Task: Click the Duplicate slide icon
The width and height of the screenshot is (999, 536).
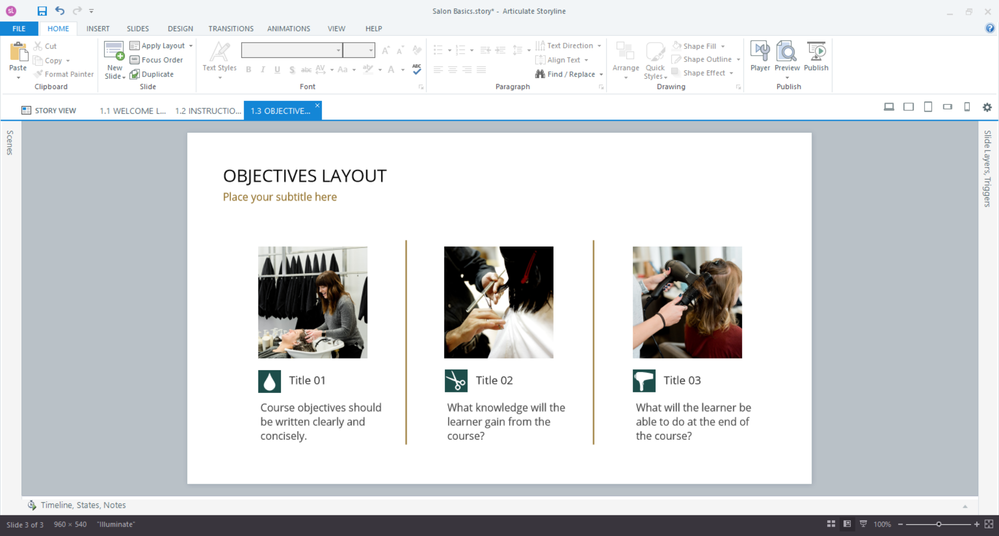Action: click(135, 74)
